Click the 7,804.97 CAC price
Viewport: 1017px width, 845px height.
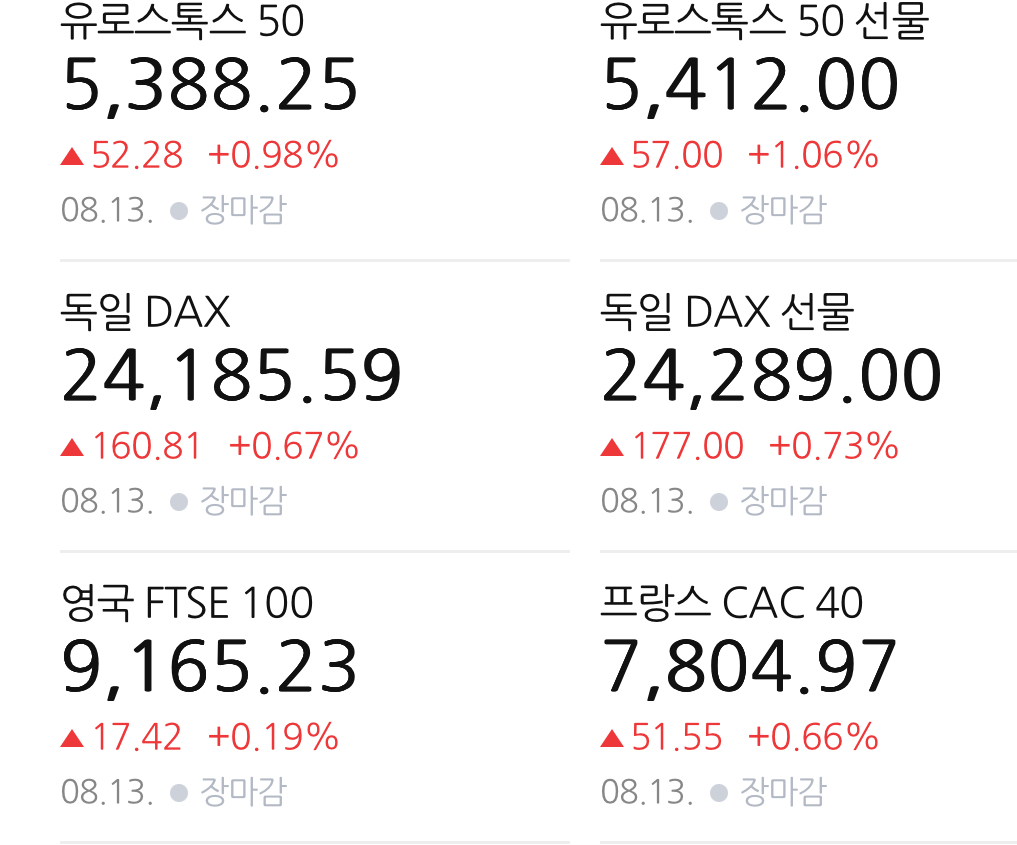click(750, 668)
